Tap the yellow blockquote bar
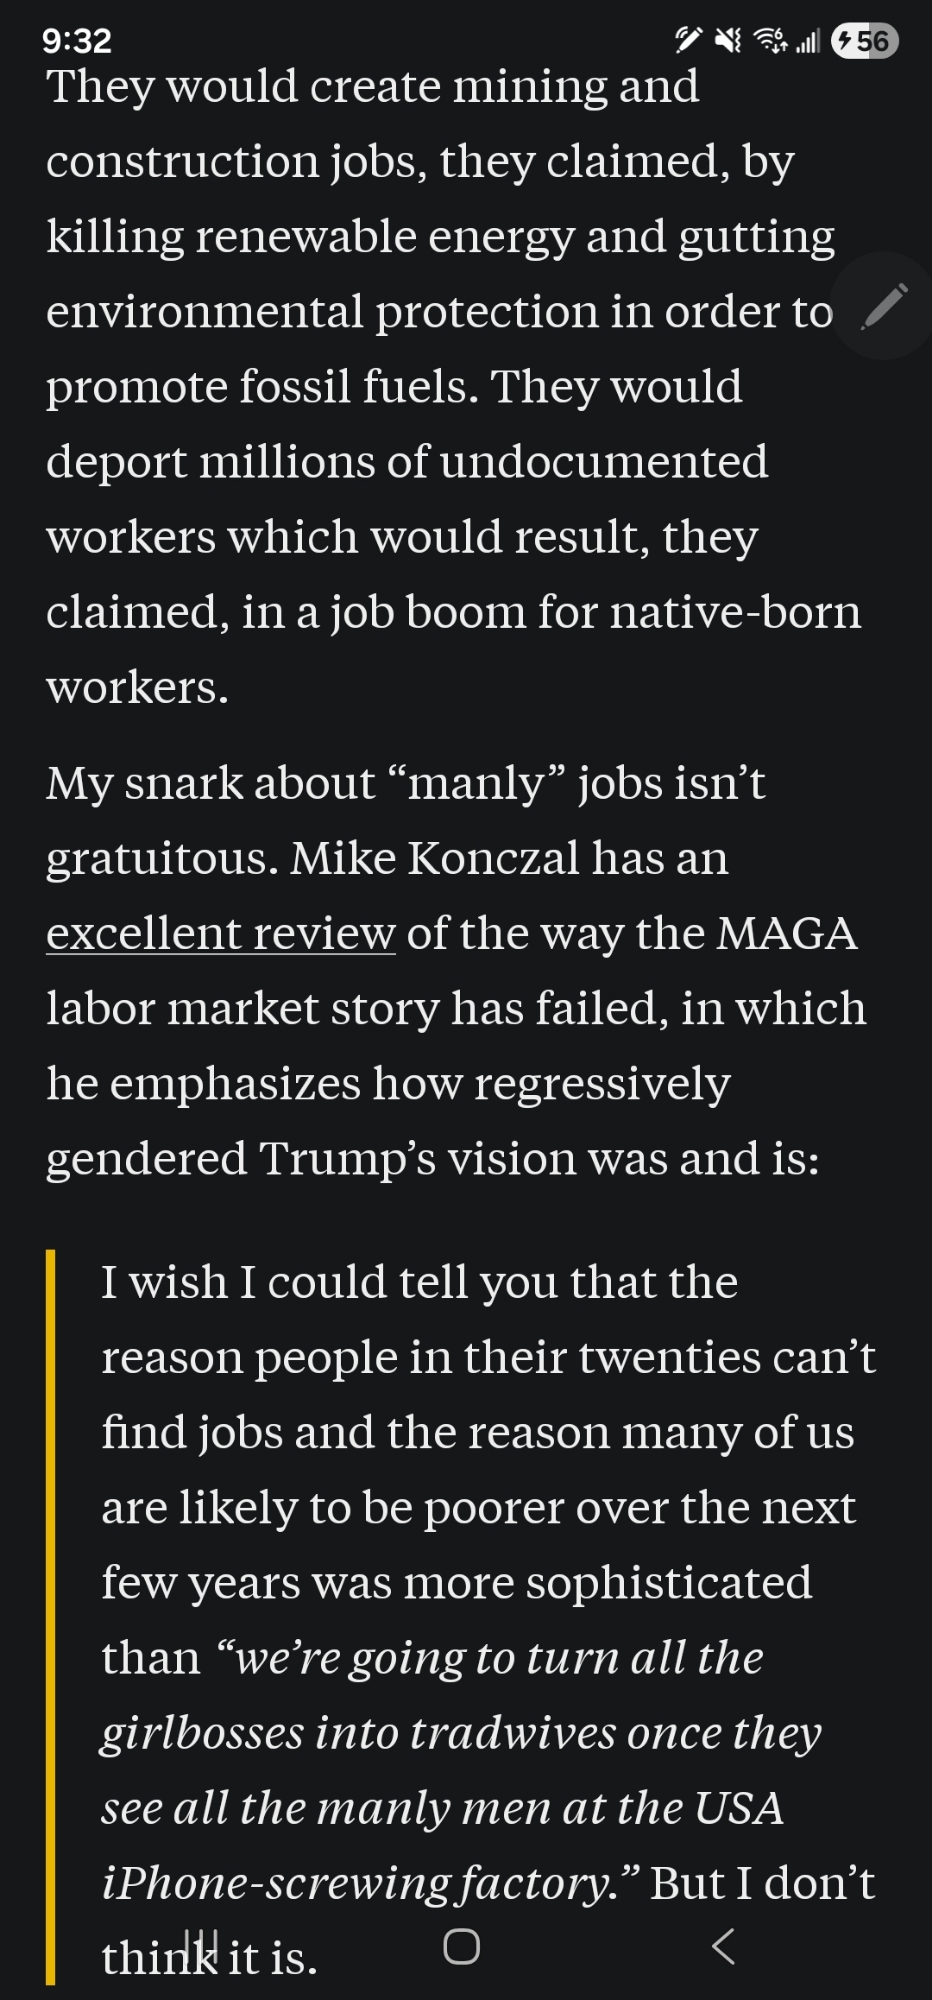 pyautogui.click(x=51, y=1617)
